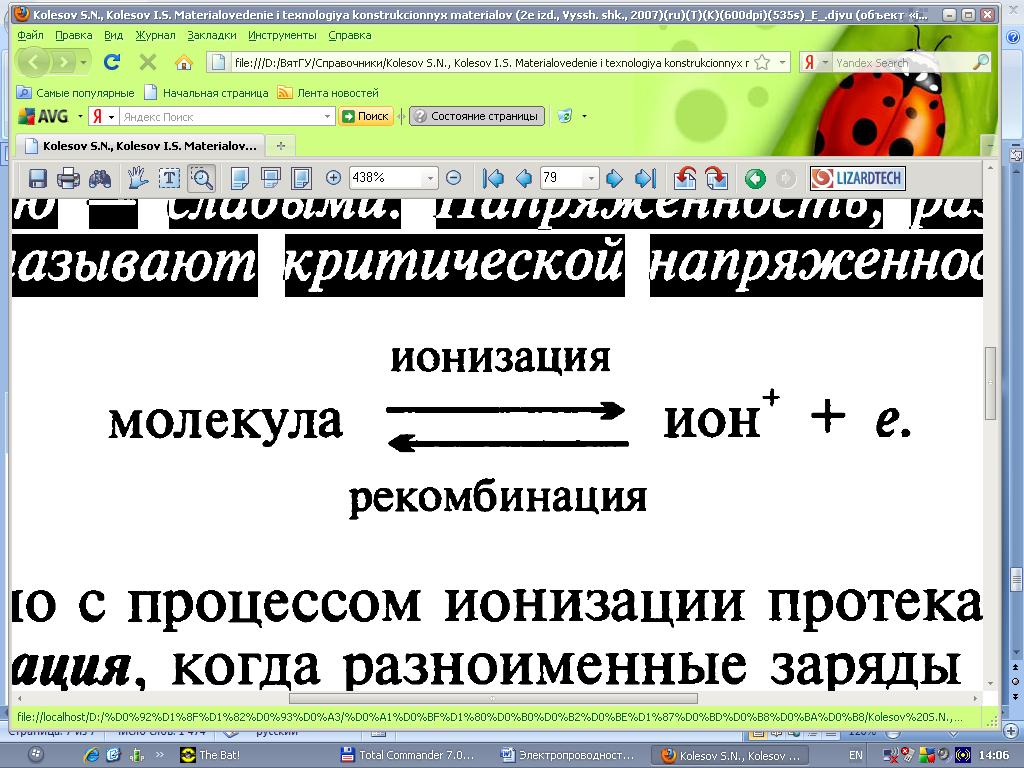This screenshot has height=768, width=1024.
Task: Print the document using the printer icon
Action: click(x=69, y=178)
